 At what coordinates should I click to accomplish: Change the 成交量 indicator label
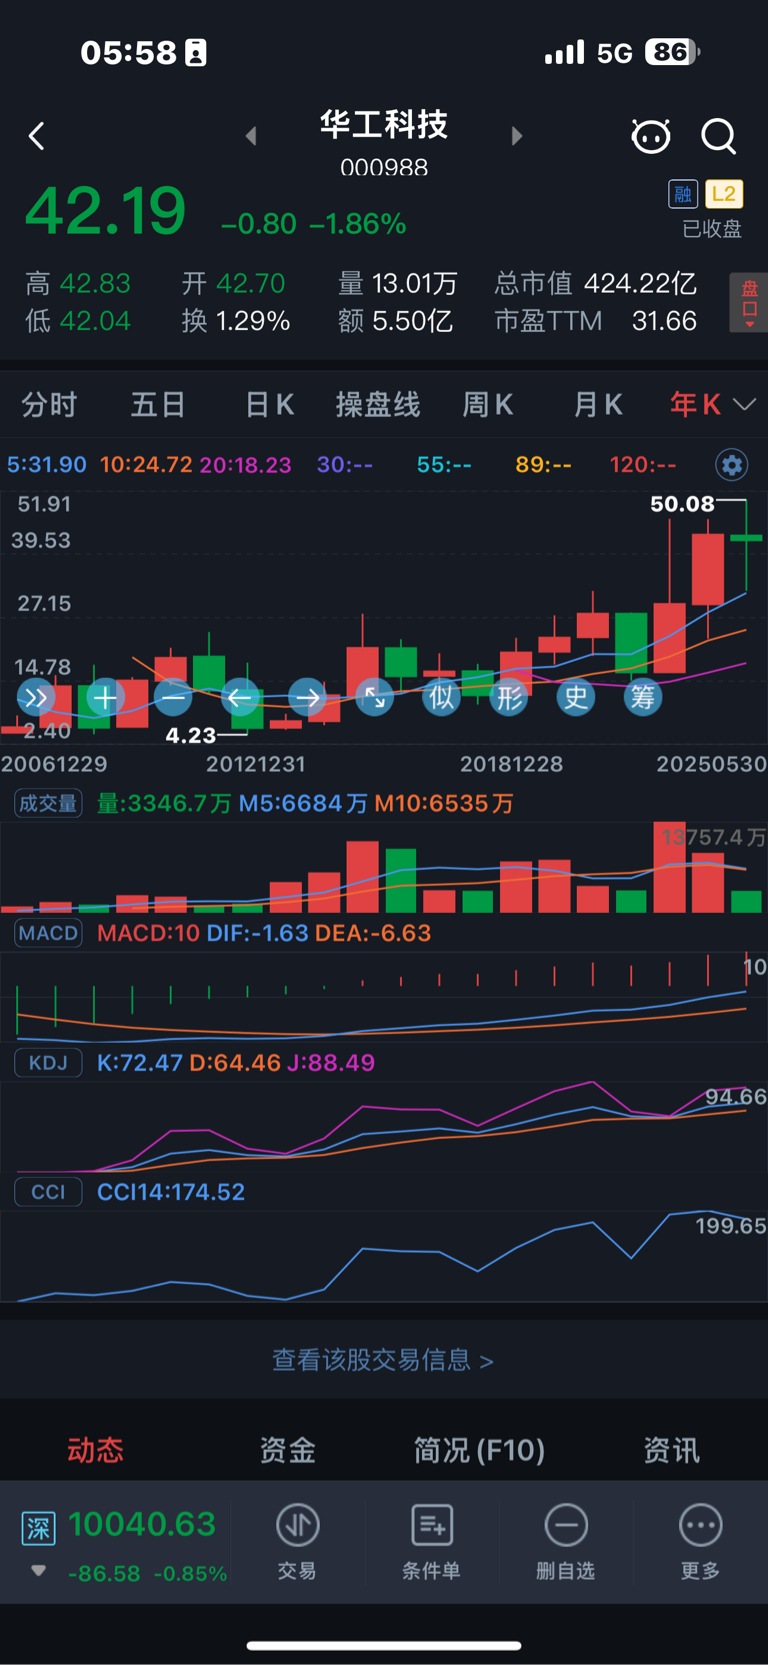point(48,804)
